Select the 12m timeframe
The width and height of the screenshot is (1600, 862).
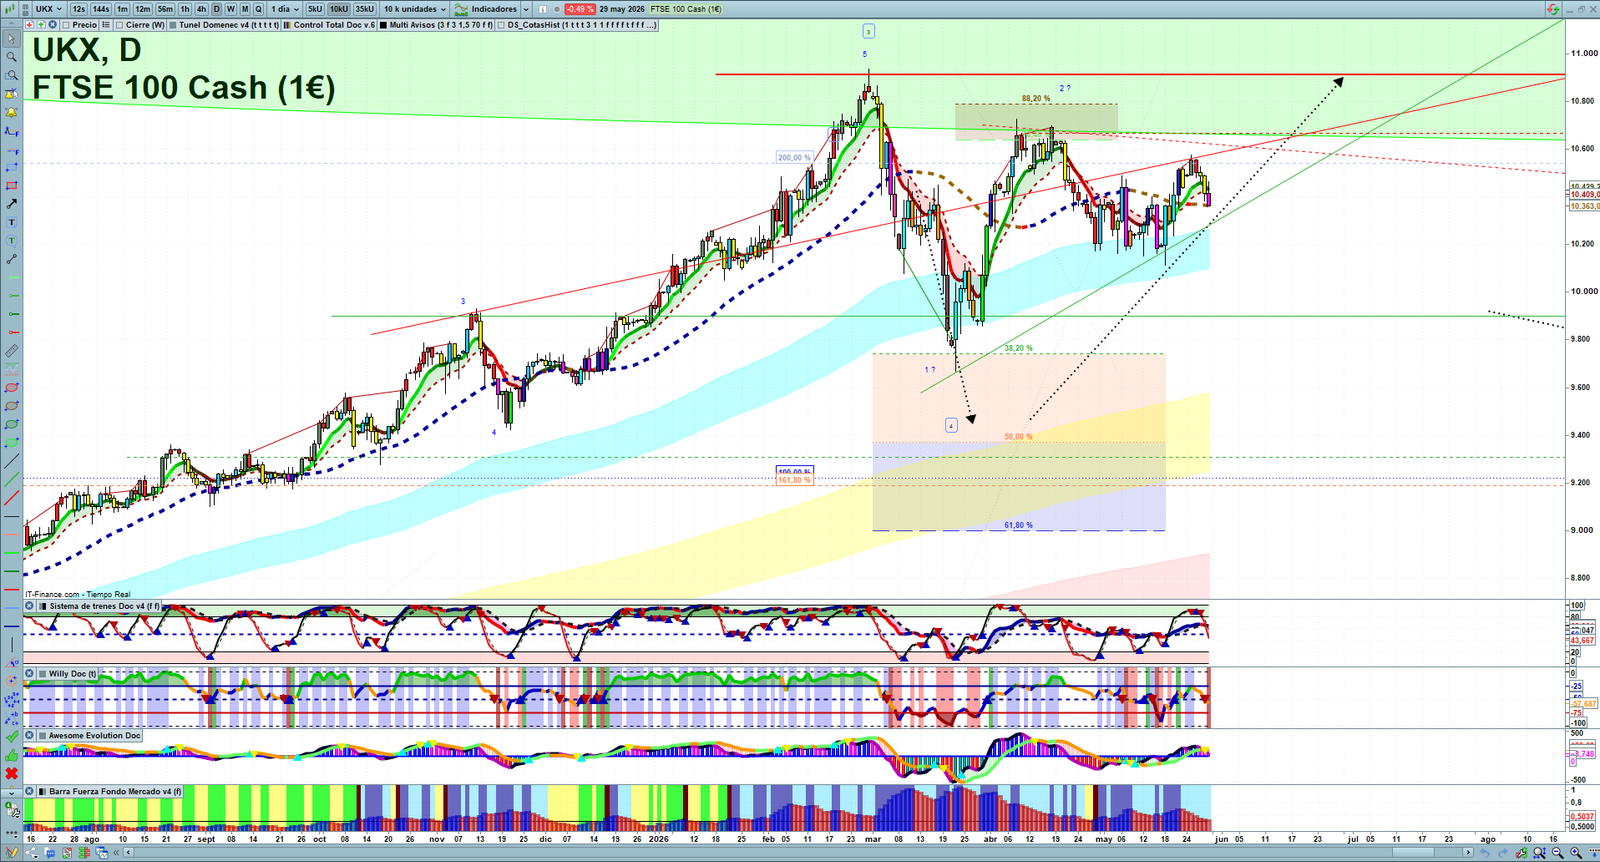pyautogui.click(x=143, y=9)
